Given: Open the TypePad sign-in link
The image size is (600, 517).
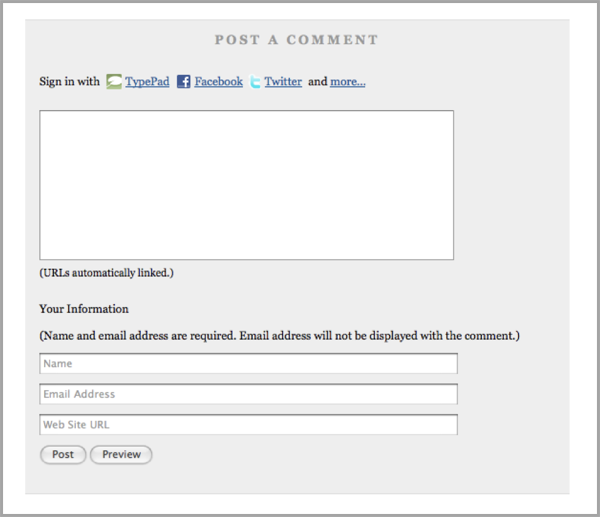Looking at the screenshot, I should 147,82.
